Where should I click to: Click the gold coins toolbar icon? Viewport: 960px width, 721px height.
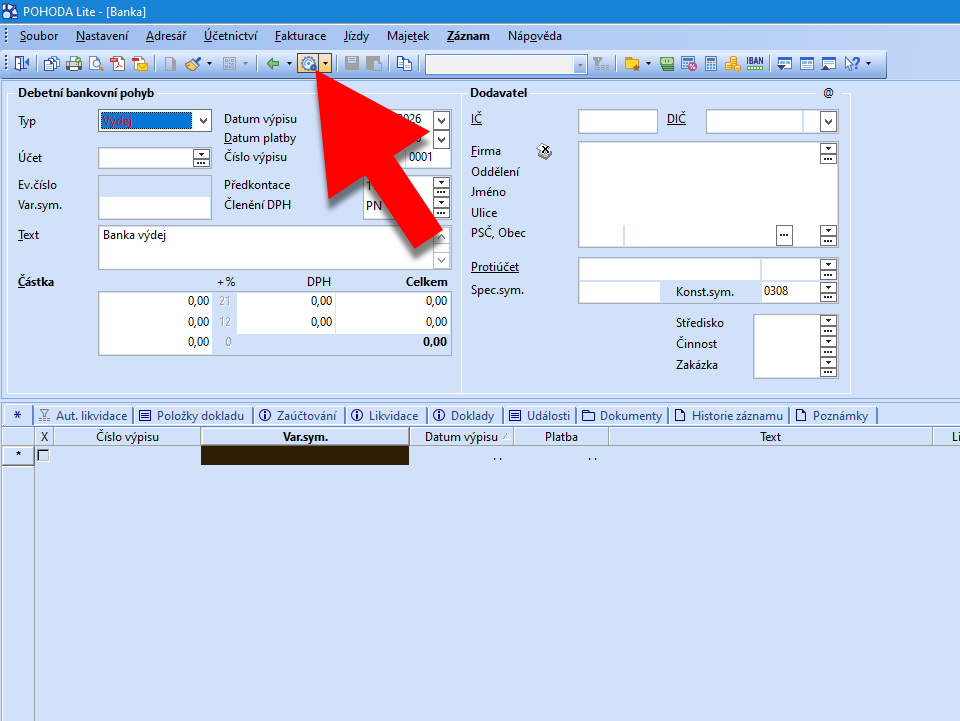[732, 64]
